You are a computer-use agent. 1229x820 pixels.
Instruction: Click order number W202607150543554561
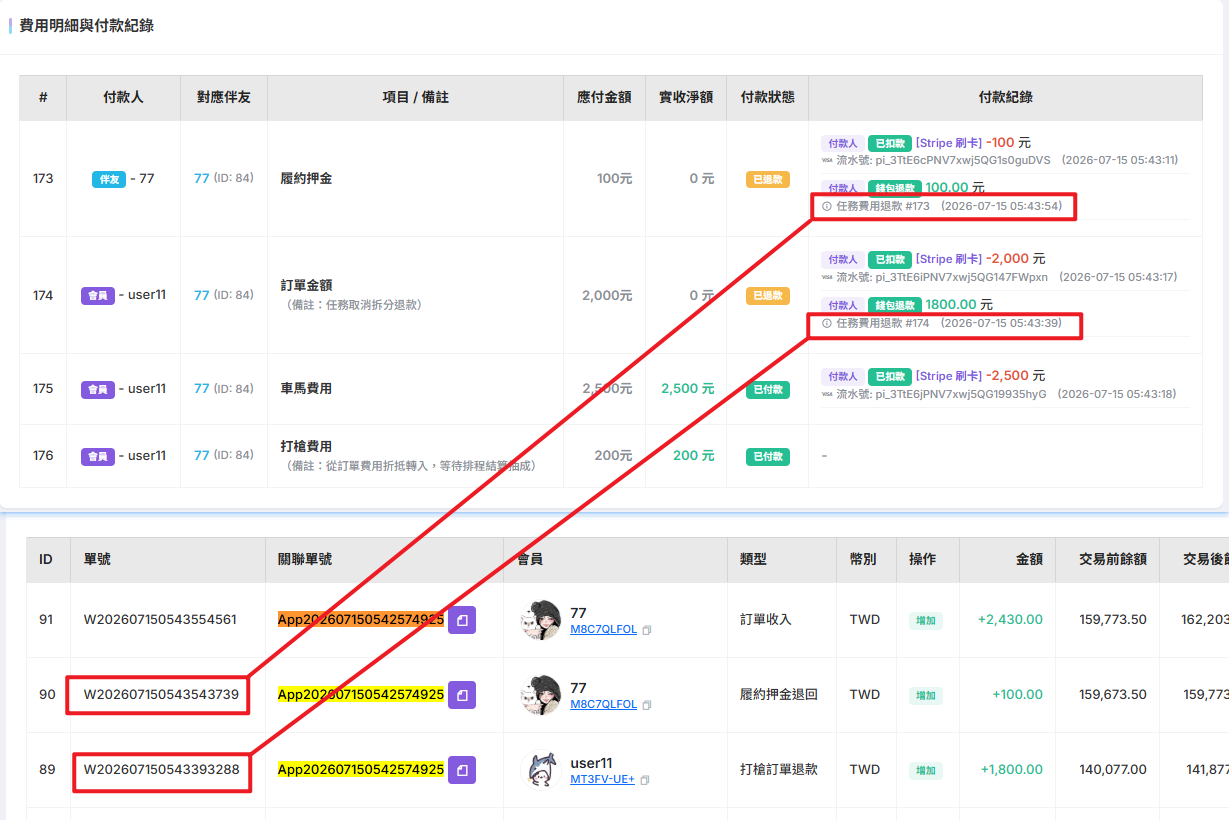[x=160, y=620]
